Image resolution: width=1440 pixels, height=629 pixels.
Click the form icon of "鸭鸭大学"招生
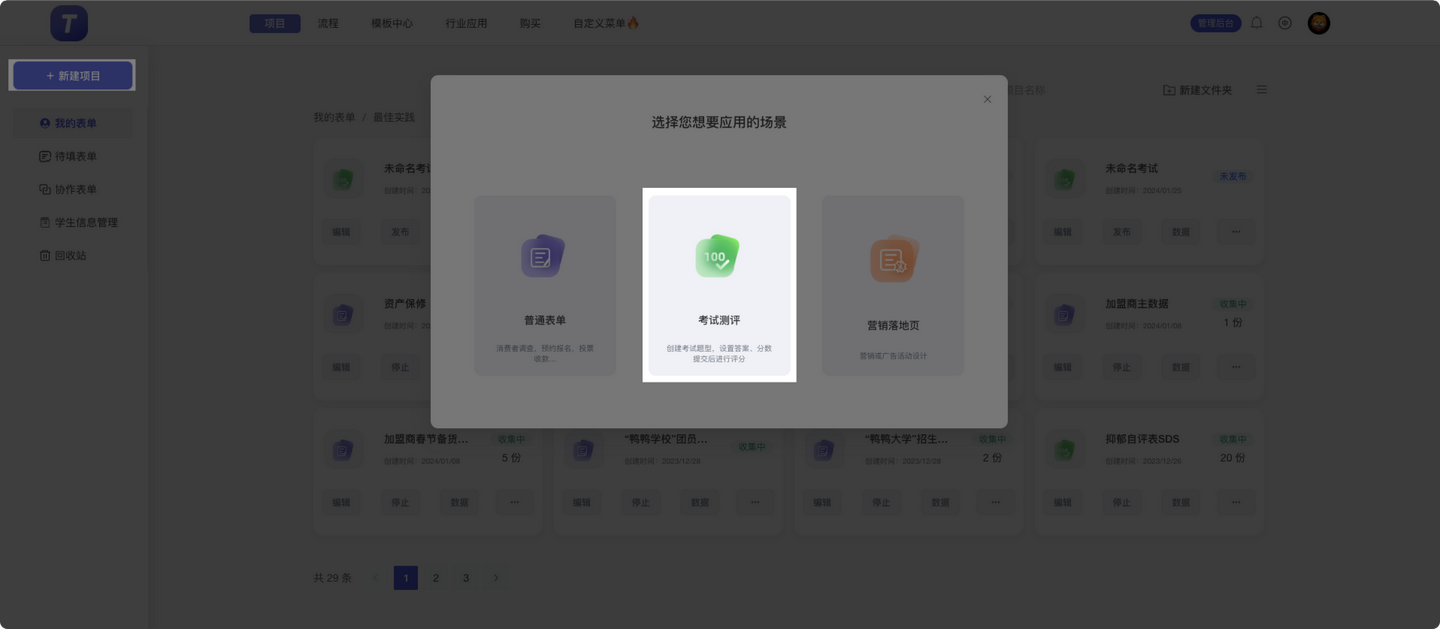click(824, 450)
